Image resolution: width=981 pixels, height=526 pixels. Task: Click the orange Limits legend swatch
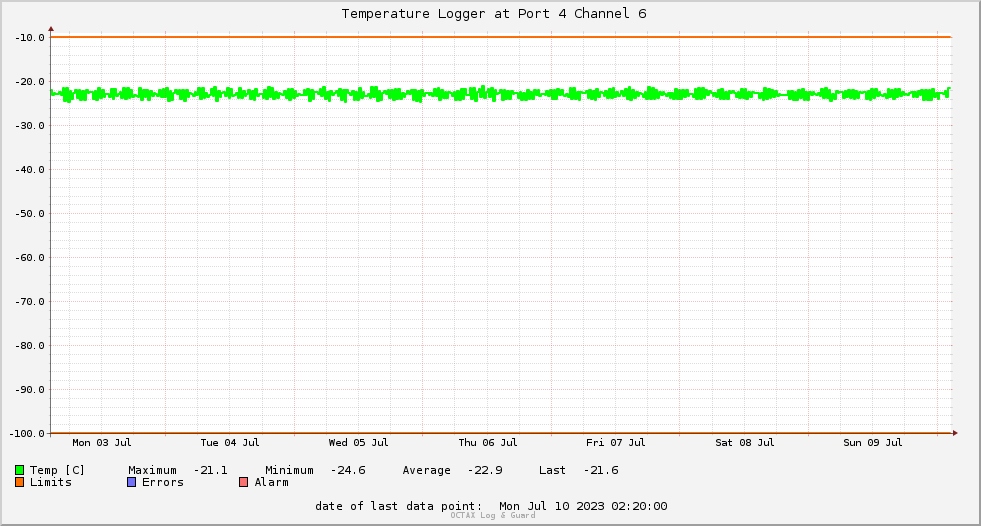19,482
